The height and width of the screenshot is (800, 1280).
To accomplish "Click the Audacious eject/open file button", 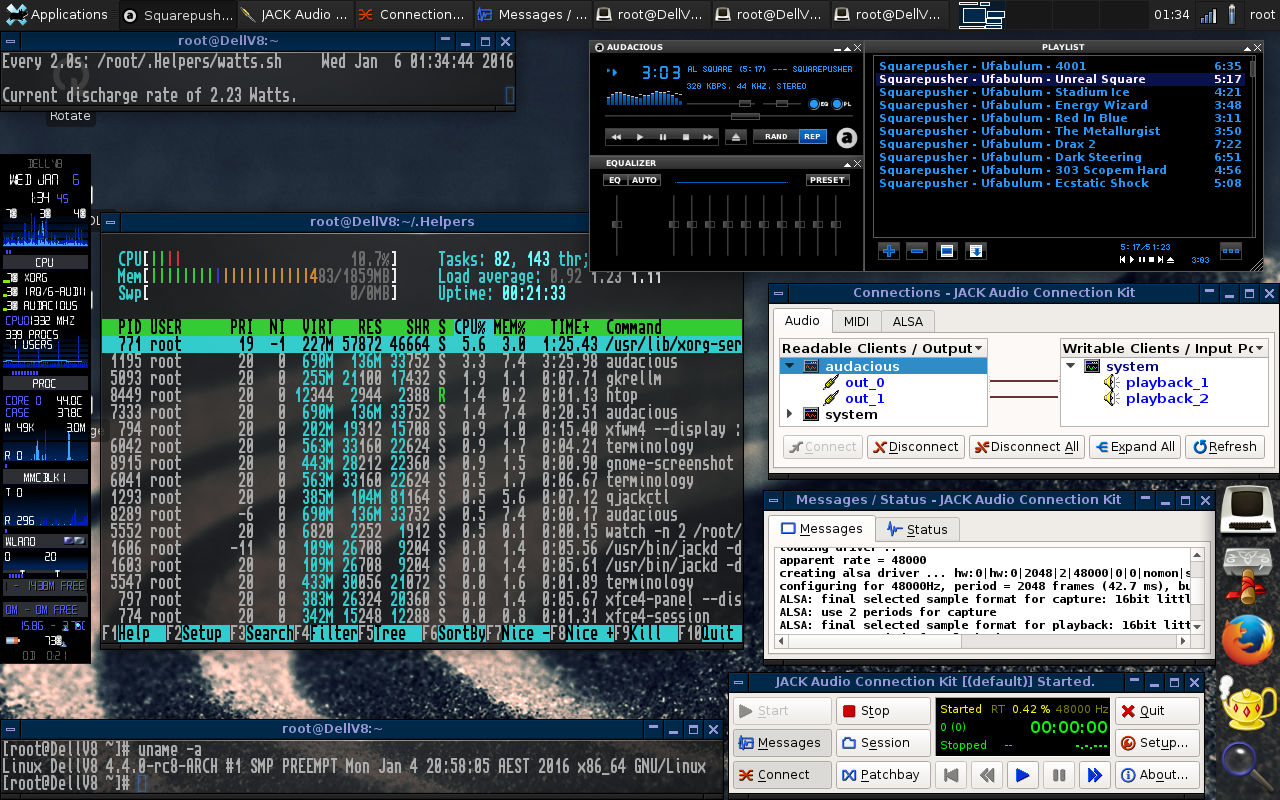I will 737,137.
